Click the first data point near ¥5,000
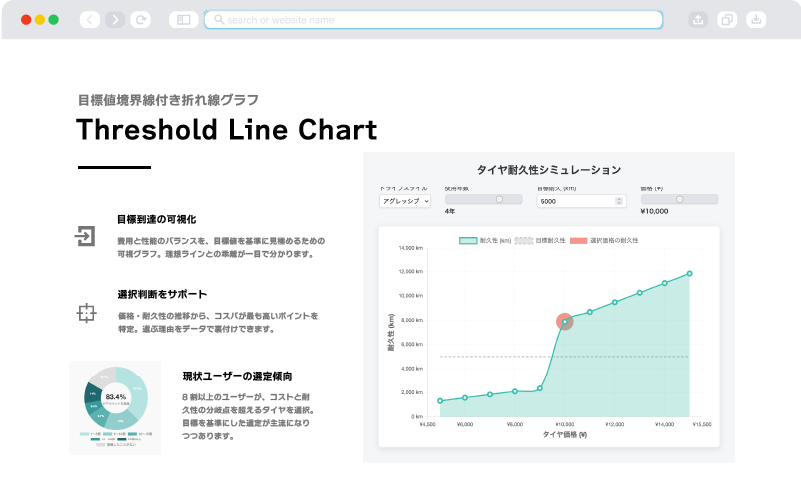The width and height of the screenshot is (801, 501). [440, 401]
